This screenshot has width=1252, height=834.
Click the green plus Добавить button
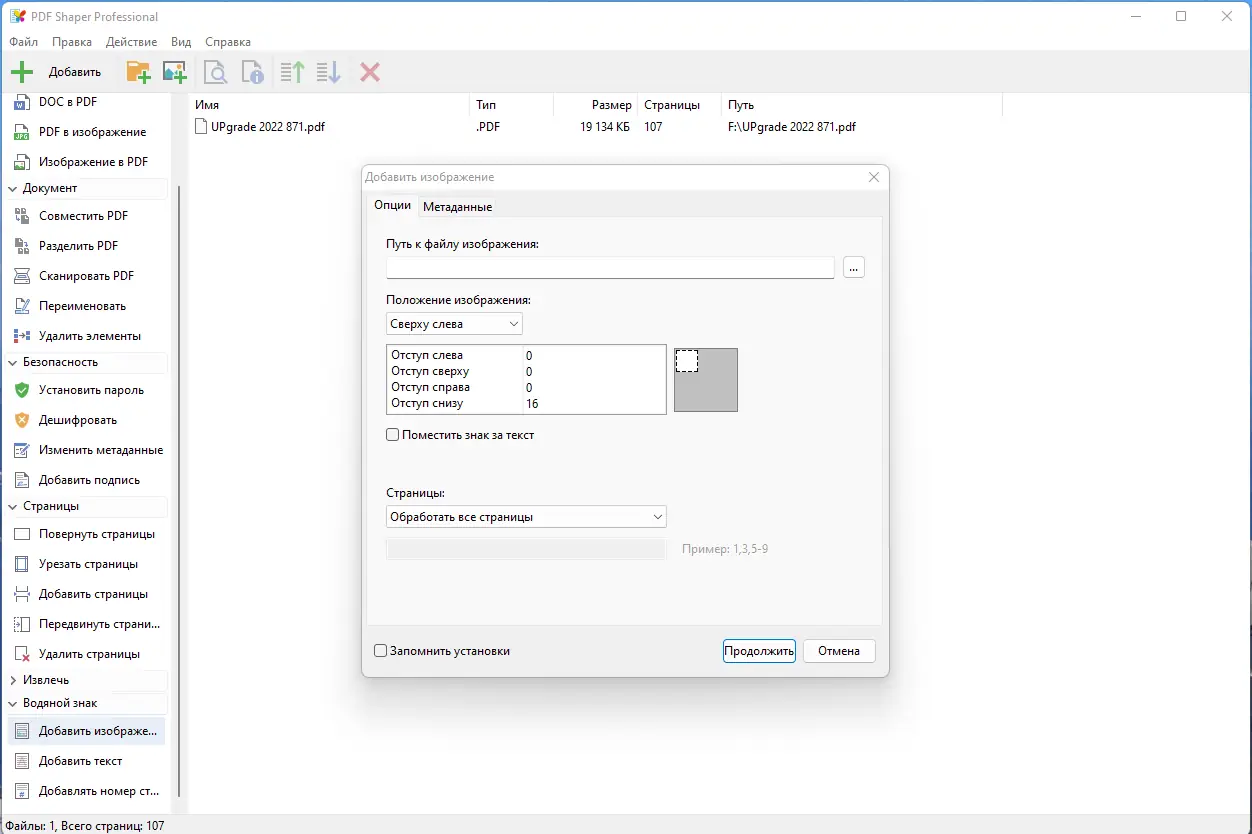[x=56, y=72]
